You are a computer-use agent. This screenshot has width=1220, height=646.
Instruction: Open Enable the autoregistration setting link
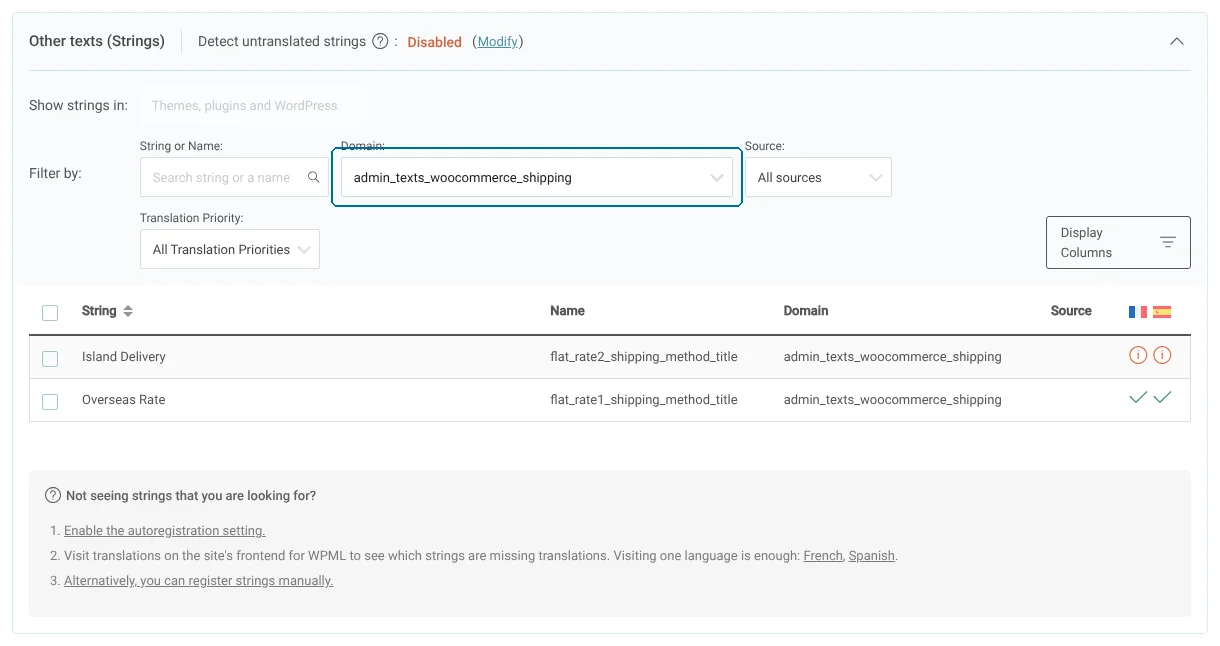point(164,531)
